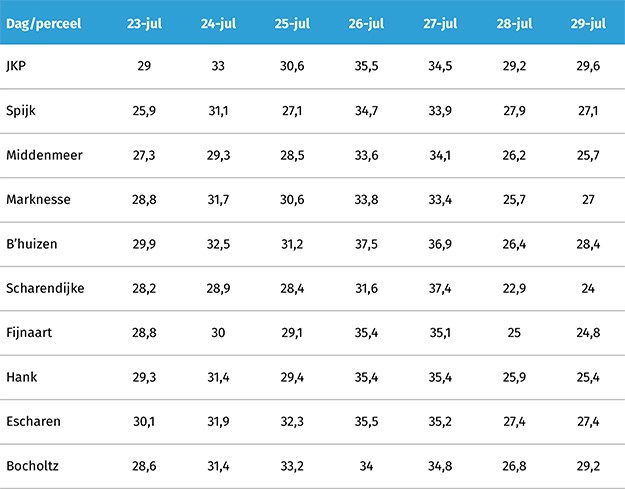Click the Escharen row label
The width and height of the screenshot is (625, 489).
[x=32, y=421]
